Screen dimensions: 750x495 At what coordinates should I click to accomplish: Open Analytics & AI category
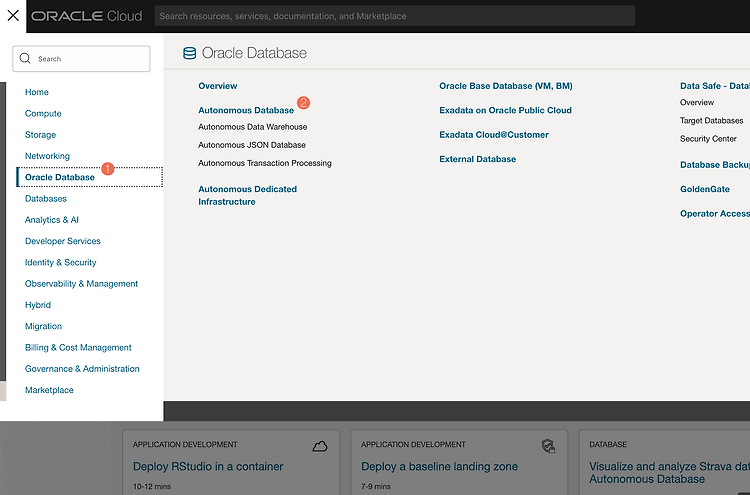pos(52,220)
